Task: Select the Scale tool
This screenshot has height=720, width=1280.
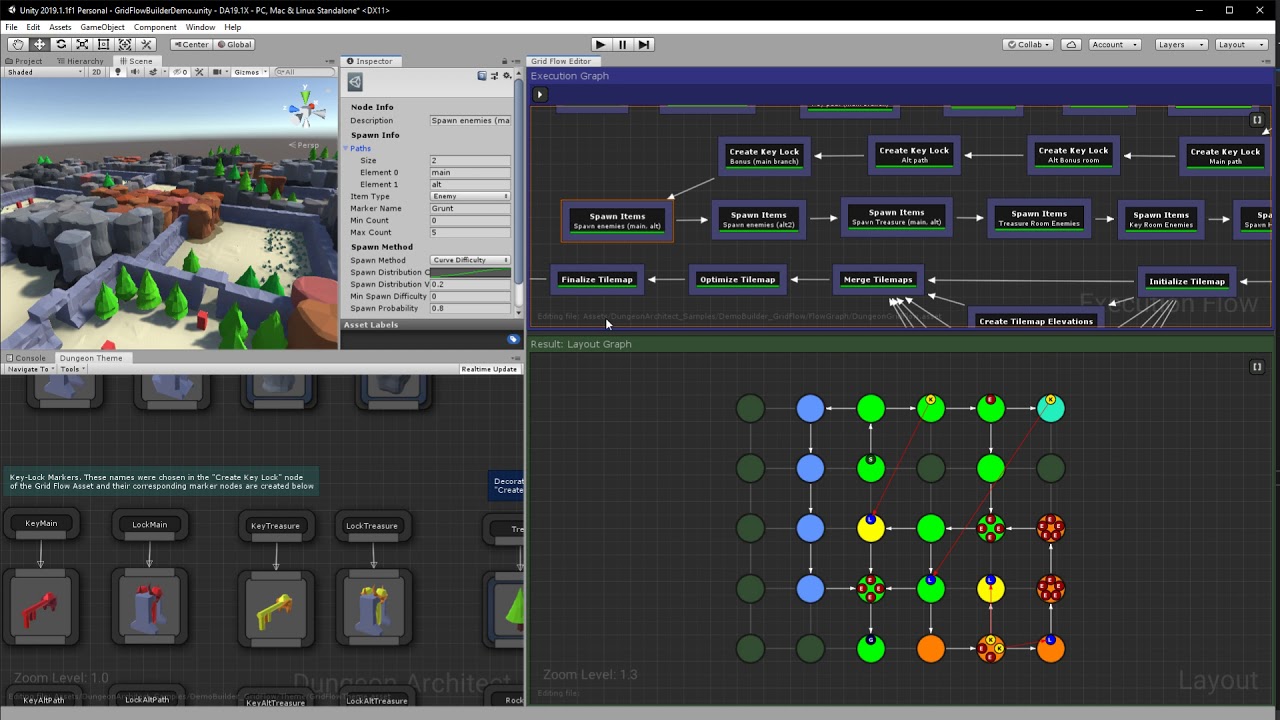Action: 82,44
